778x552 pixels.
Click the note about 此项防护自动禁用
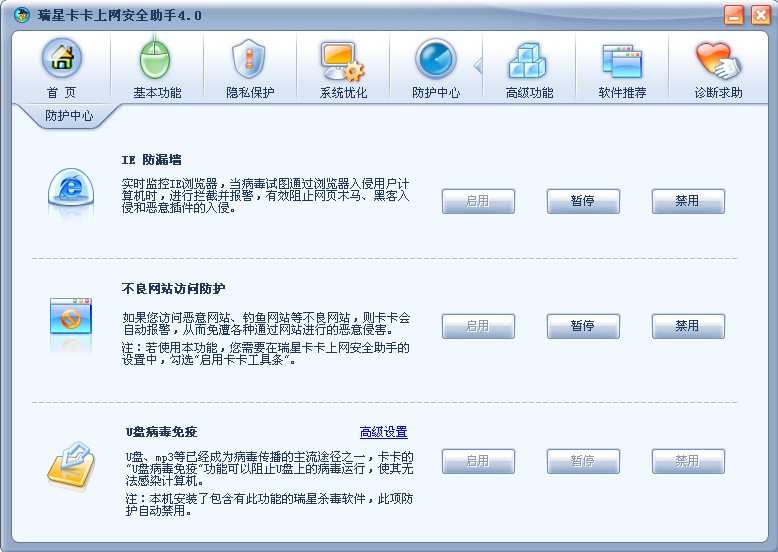[x=269, y=504]
